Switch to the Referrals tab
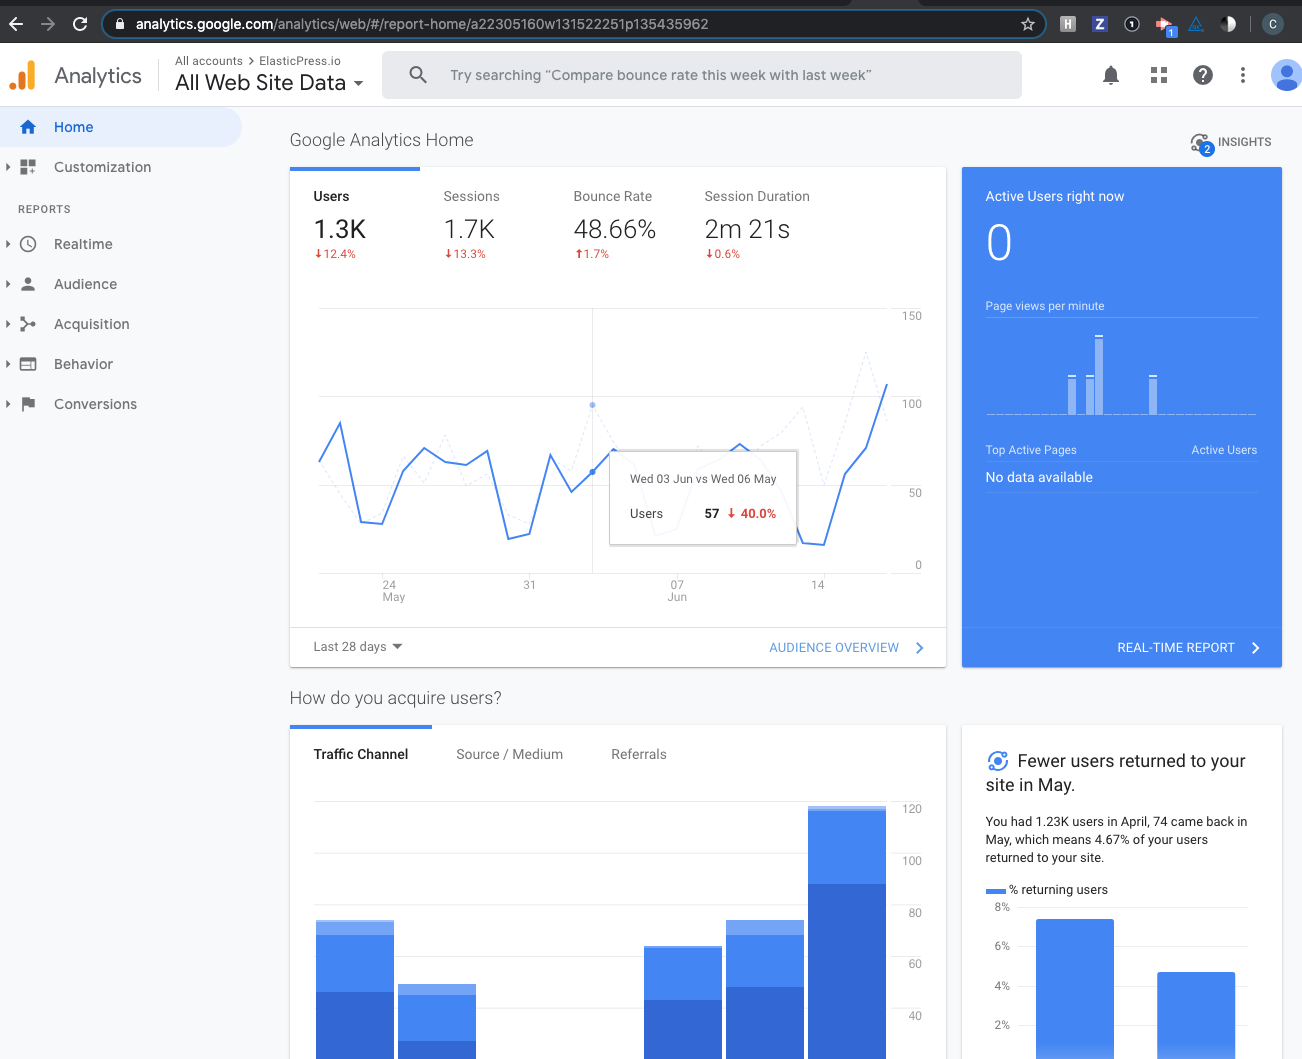Screen dimensions: 1302x1059 (639, 754)
